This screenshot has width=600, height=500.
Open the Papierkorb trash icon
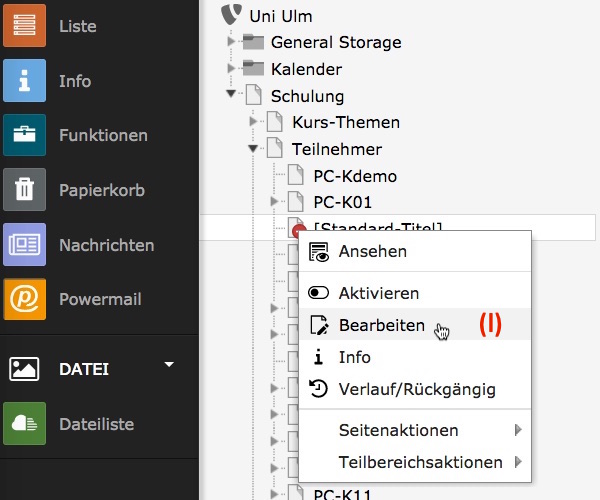point(24,190)
